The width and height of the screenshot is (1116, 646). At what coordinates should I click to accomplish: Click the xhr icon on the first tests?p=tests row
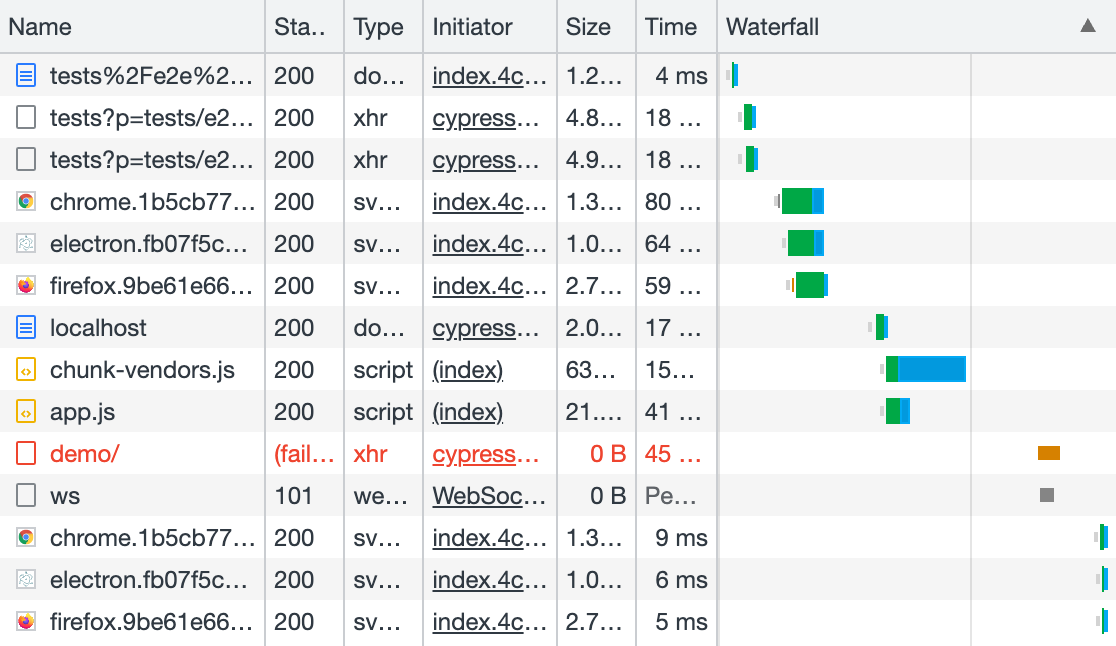pos(27,117)
